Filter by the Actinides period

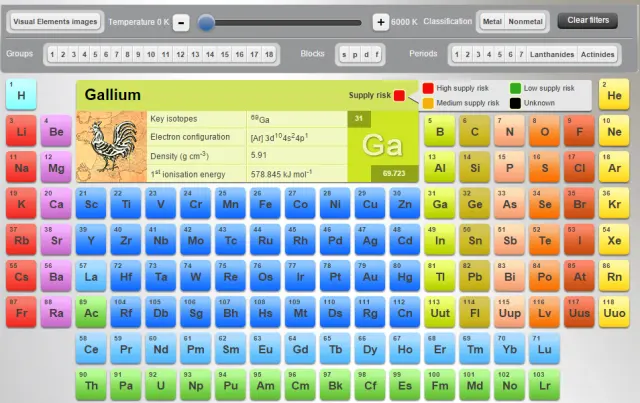tap(598, 54)
